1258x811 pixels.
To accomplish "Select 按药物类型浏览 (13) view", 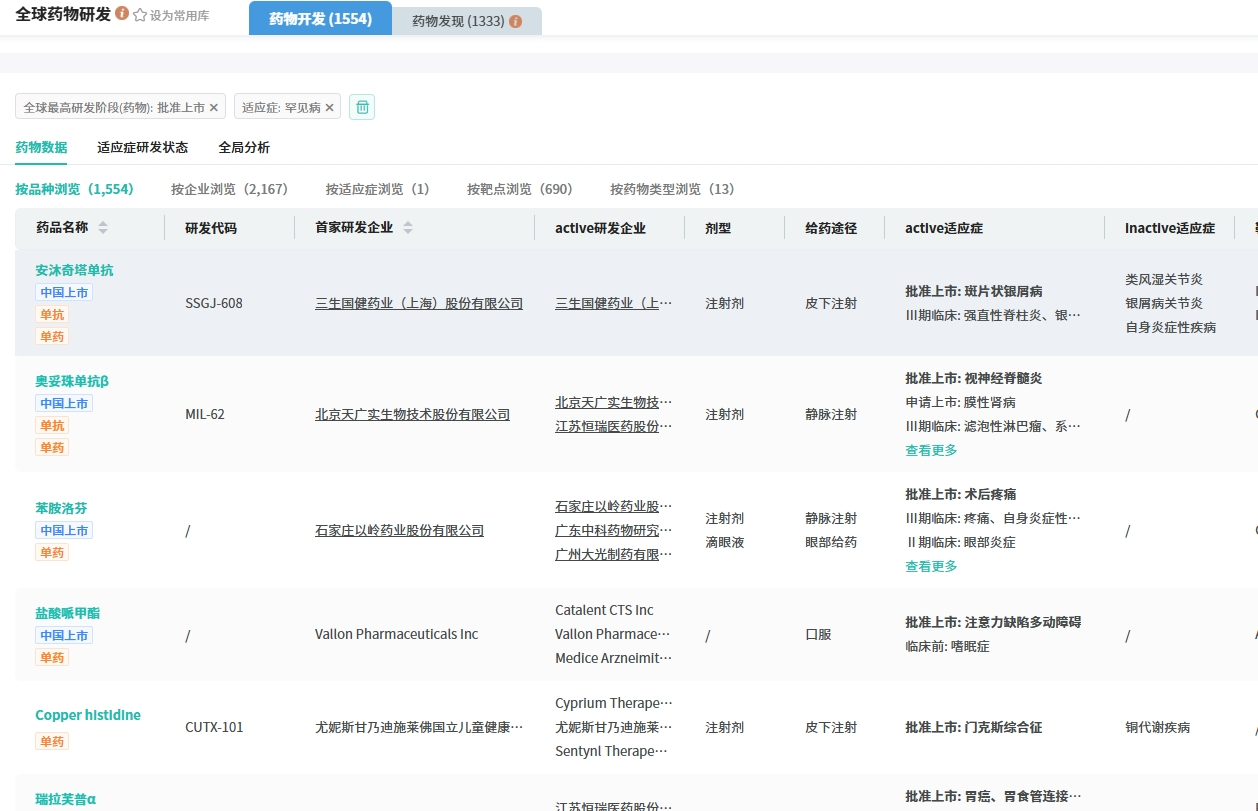I will pyautogui.click(x=672, y=189).
